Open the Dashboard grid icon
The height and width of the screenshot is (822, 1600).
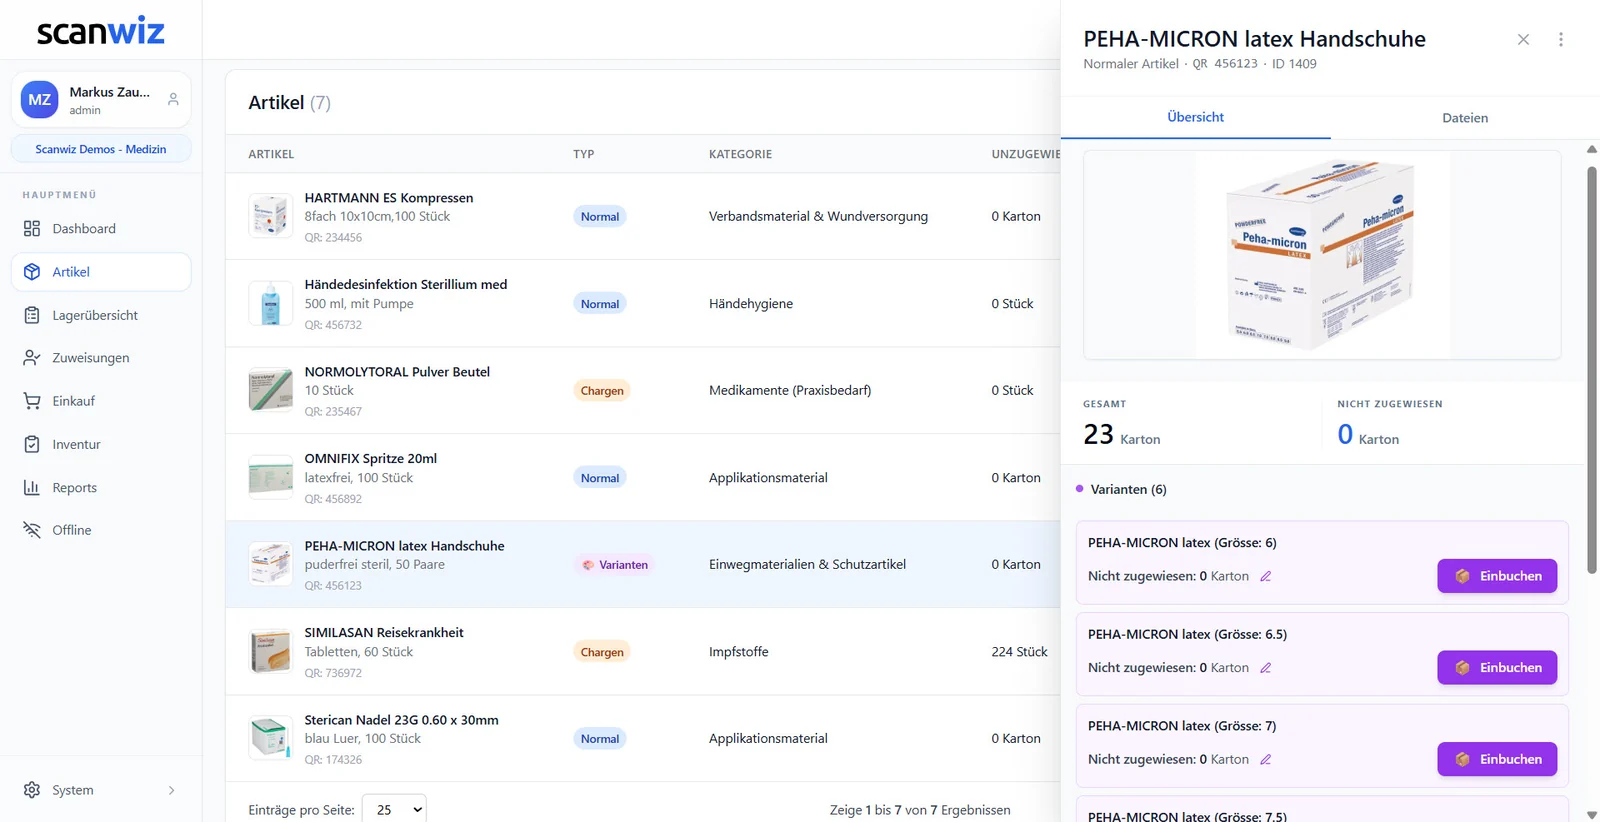[x=32, y=229]
